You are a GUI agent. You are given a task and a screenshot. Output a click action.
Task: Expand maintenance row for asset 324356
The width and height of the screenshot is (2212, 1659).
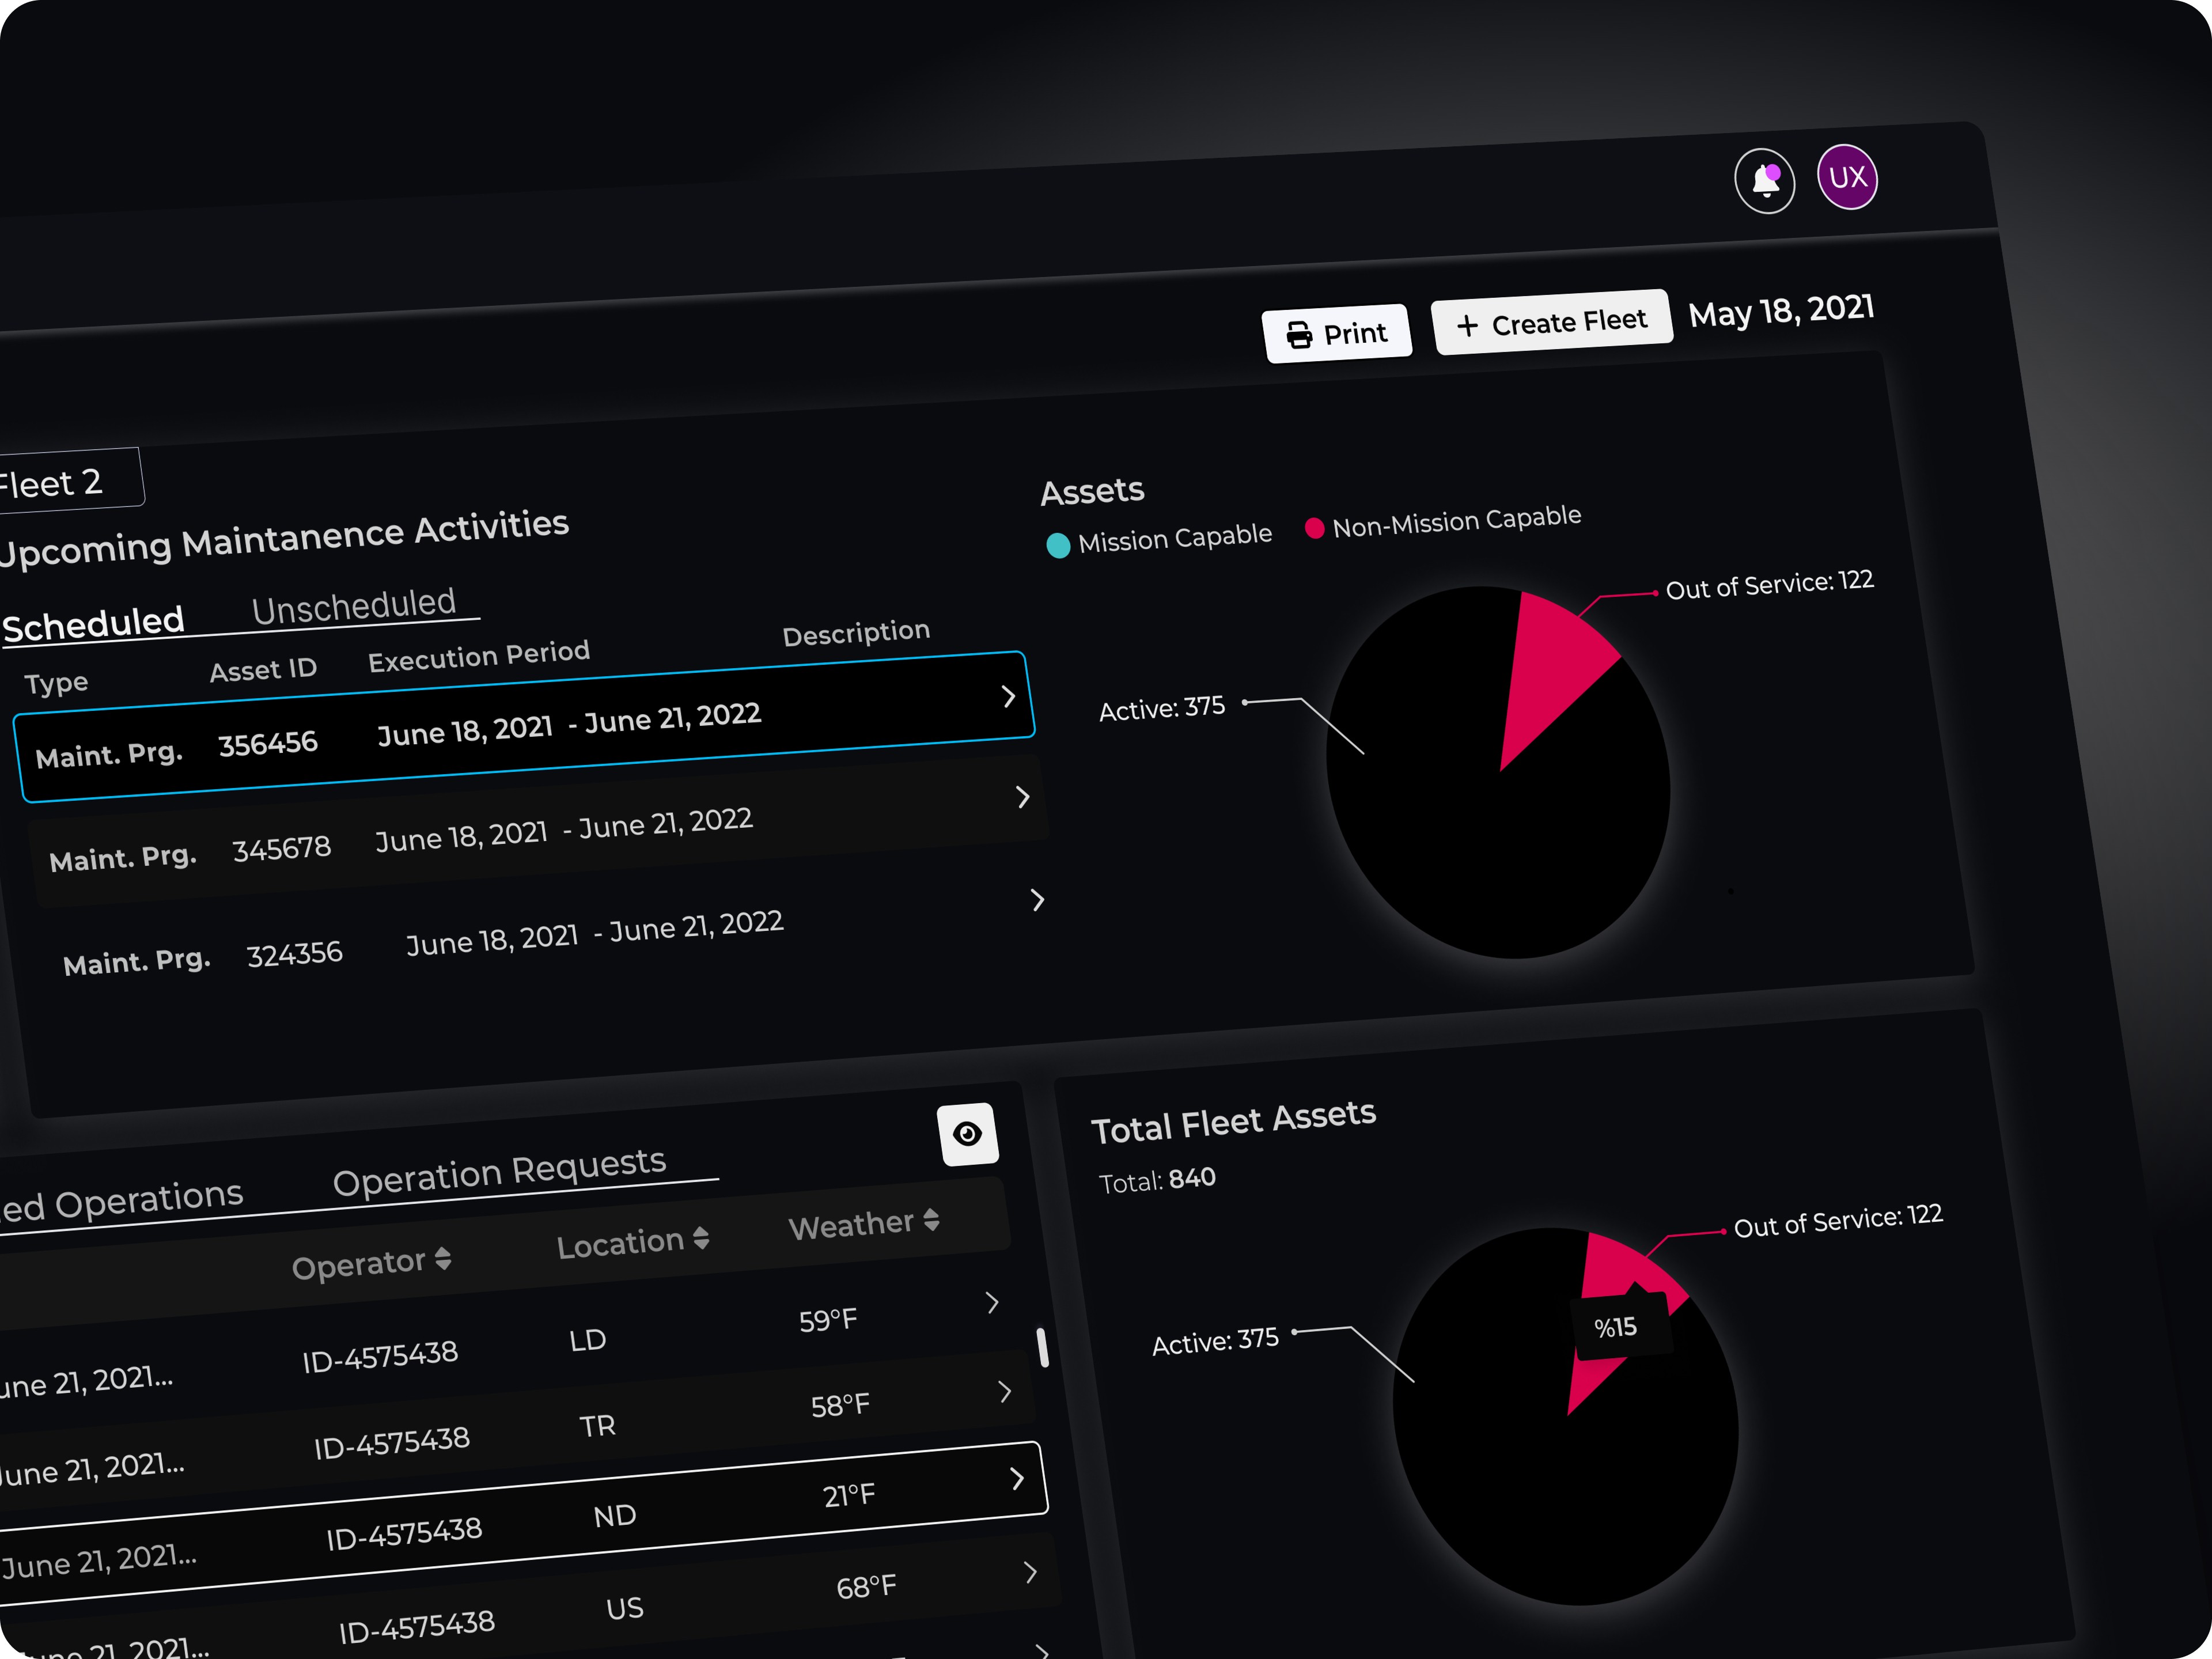(x=1037, y=900)
